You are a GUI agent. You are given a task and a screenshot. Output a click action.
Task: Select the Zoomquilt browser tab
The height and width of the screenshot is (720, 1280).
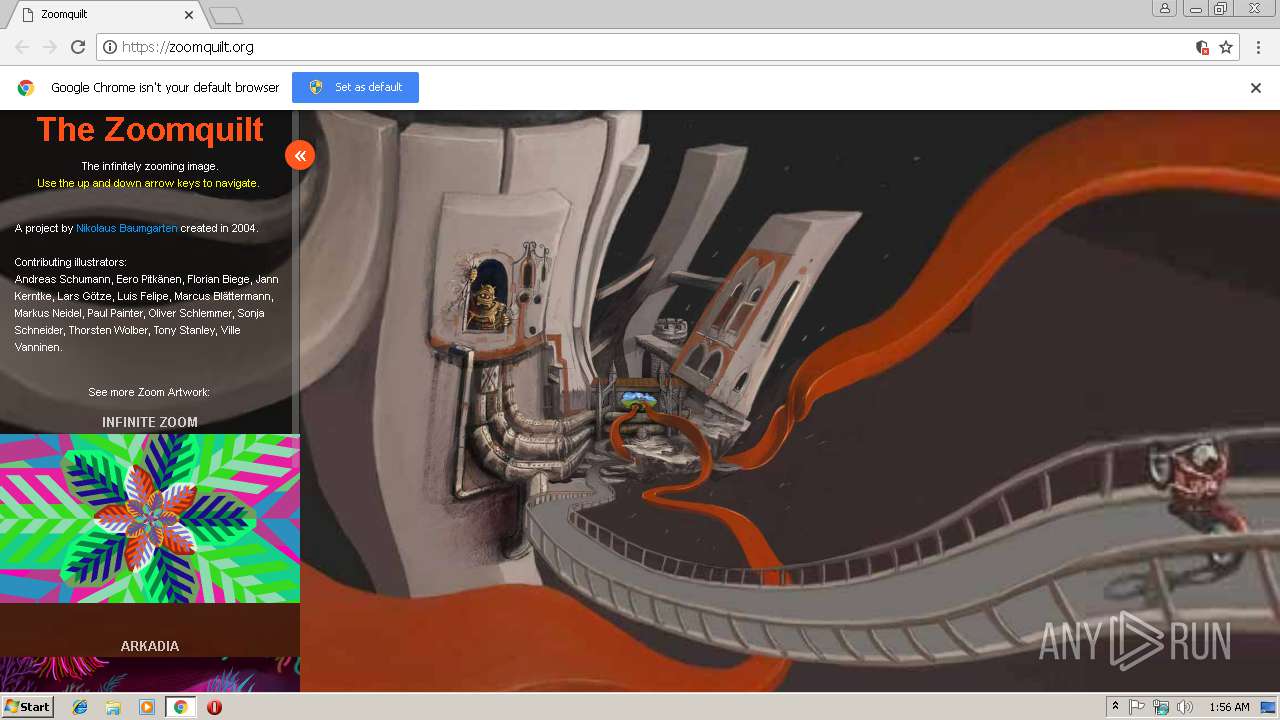[x=103, y=15]
